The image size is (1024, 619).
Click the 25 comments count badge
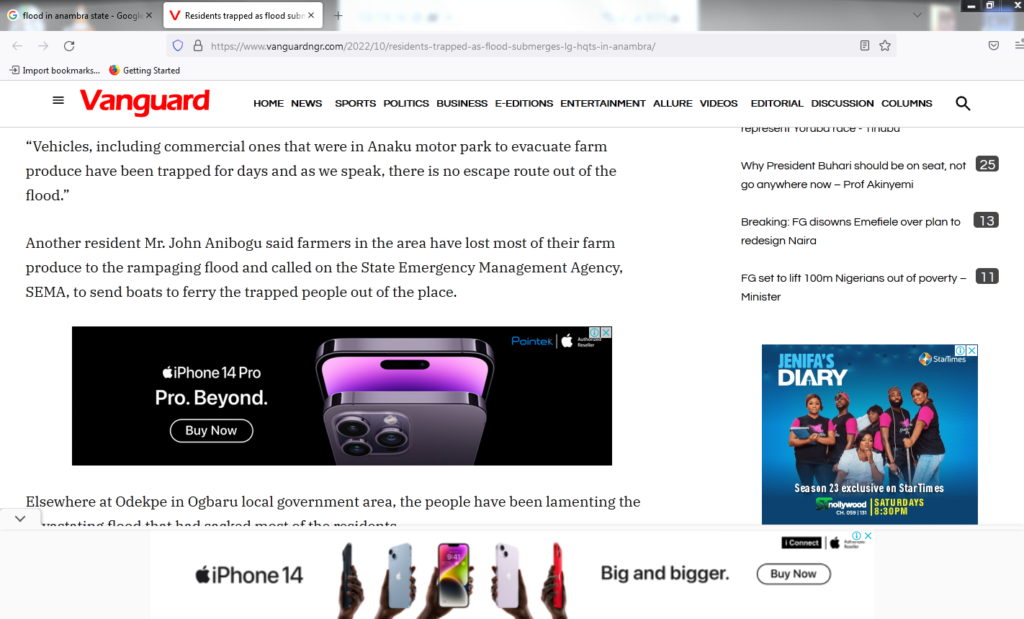(x=987, y=164)
